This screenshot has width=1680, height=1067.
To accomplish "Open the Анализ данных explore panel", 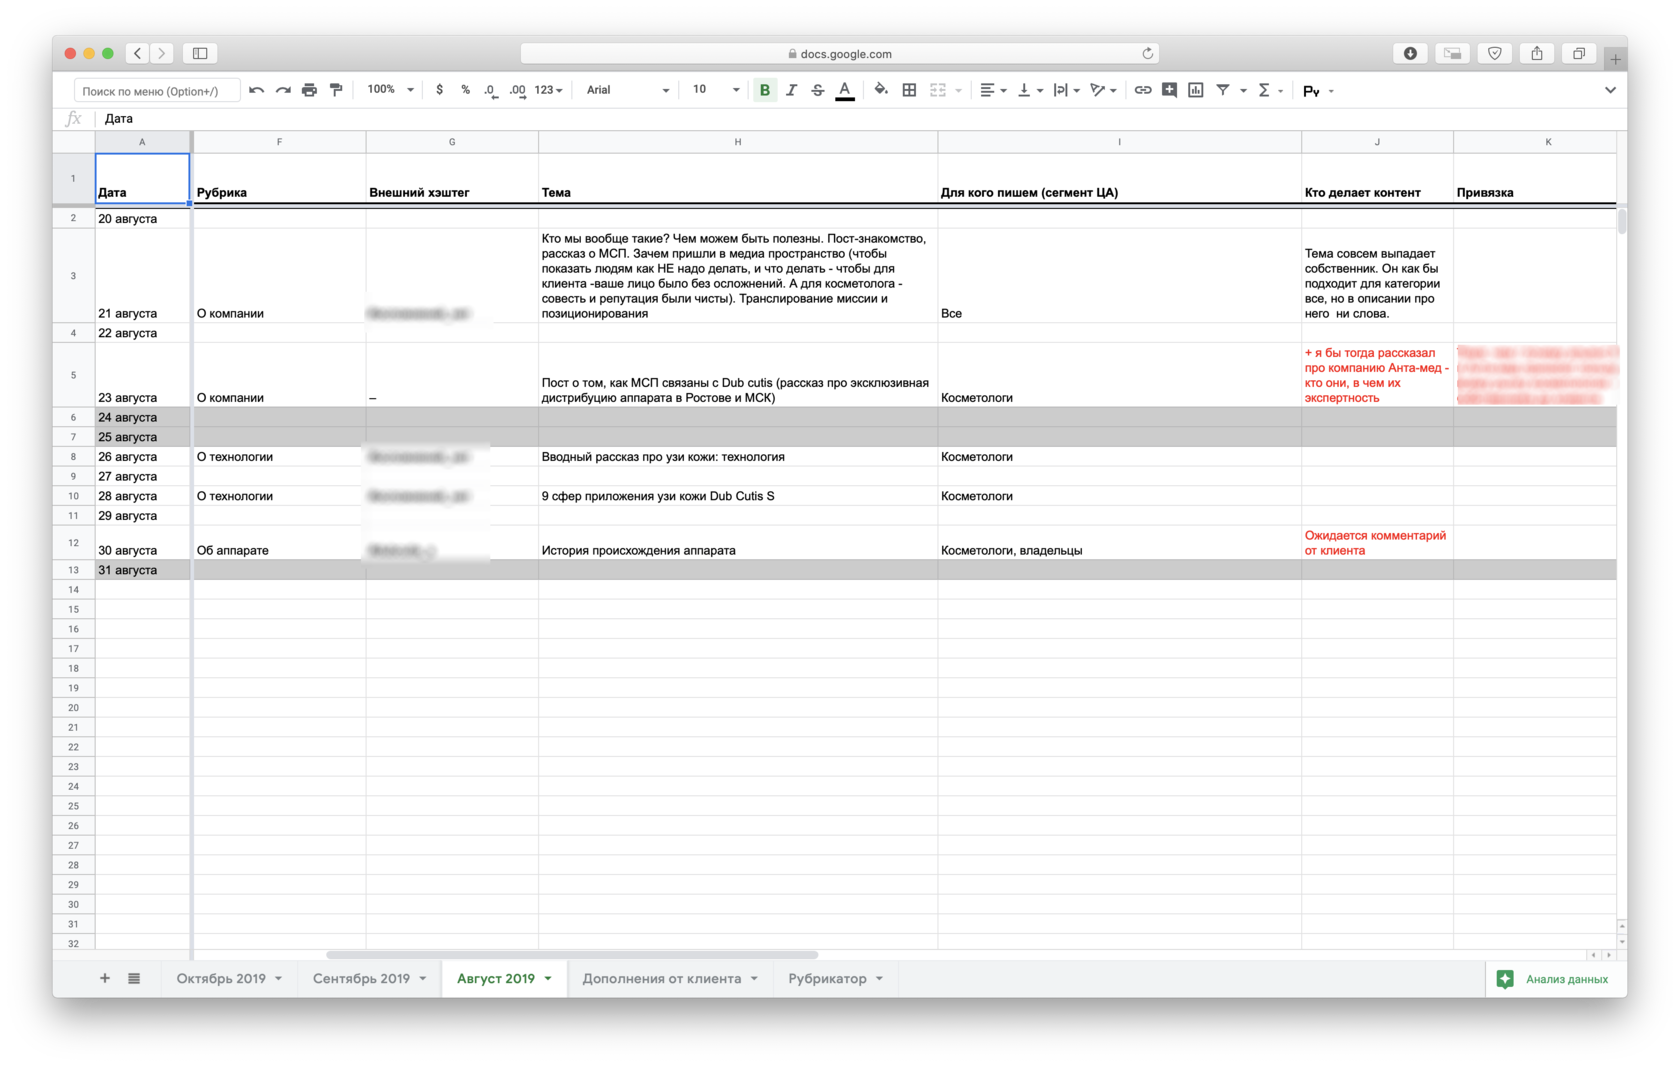I will (1553, 979).
